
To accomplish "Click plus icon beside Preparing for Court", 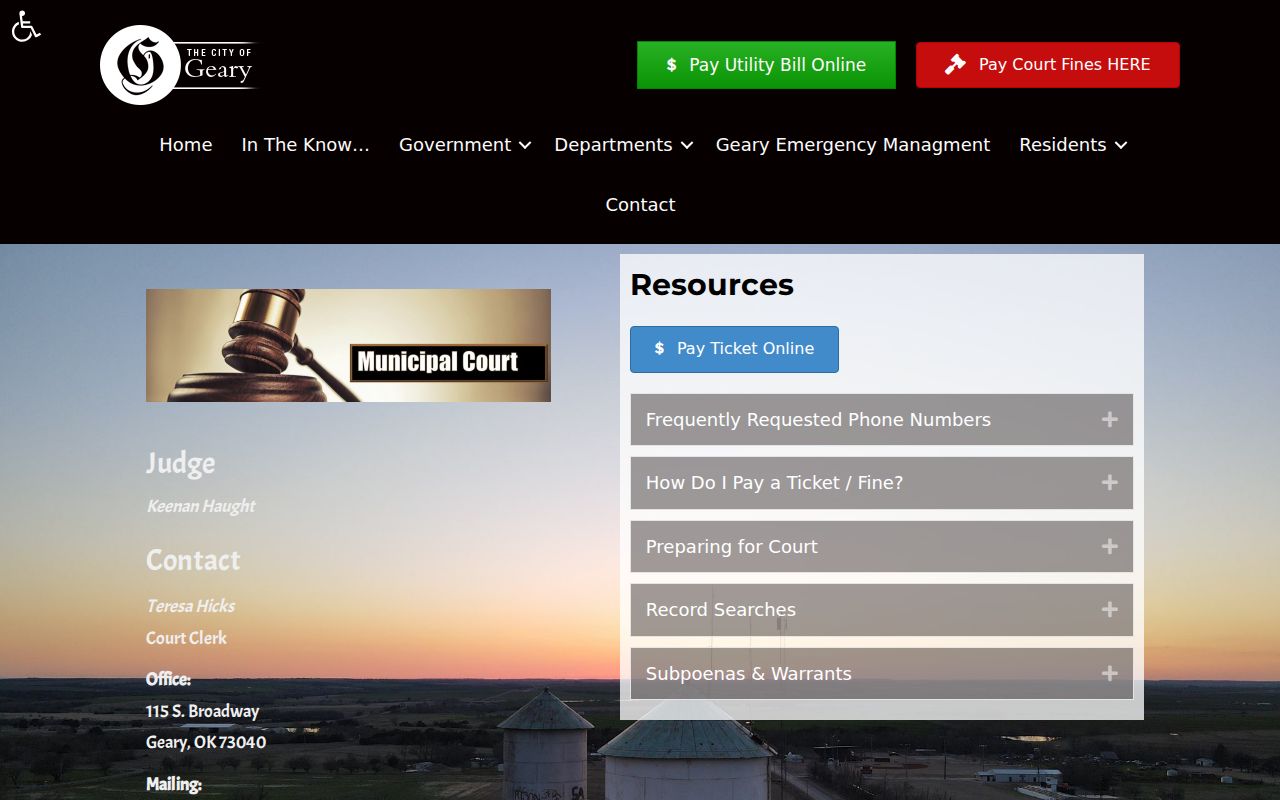I will [x=1109, y=547].
